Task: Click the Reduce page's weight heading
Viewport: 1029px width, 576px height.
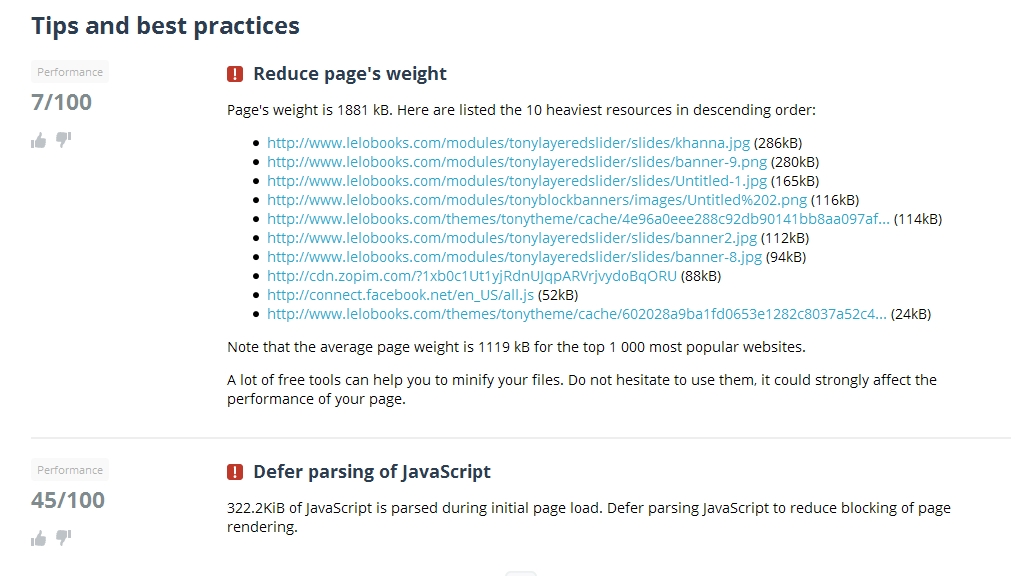Action: click(350, 74)
